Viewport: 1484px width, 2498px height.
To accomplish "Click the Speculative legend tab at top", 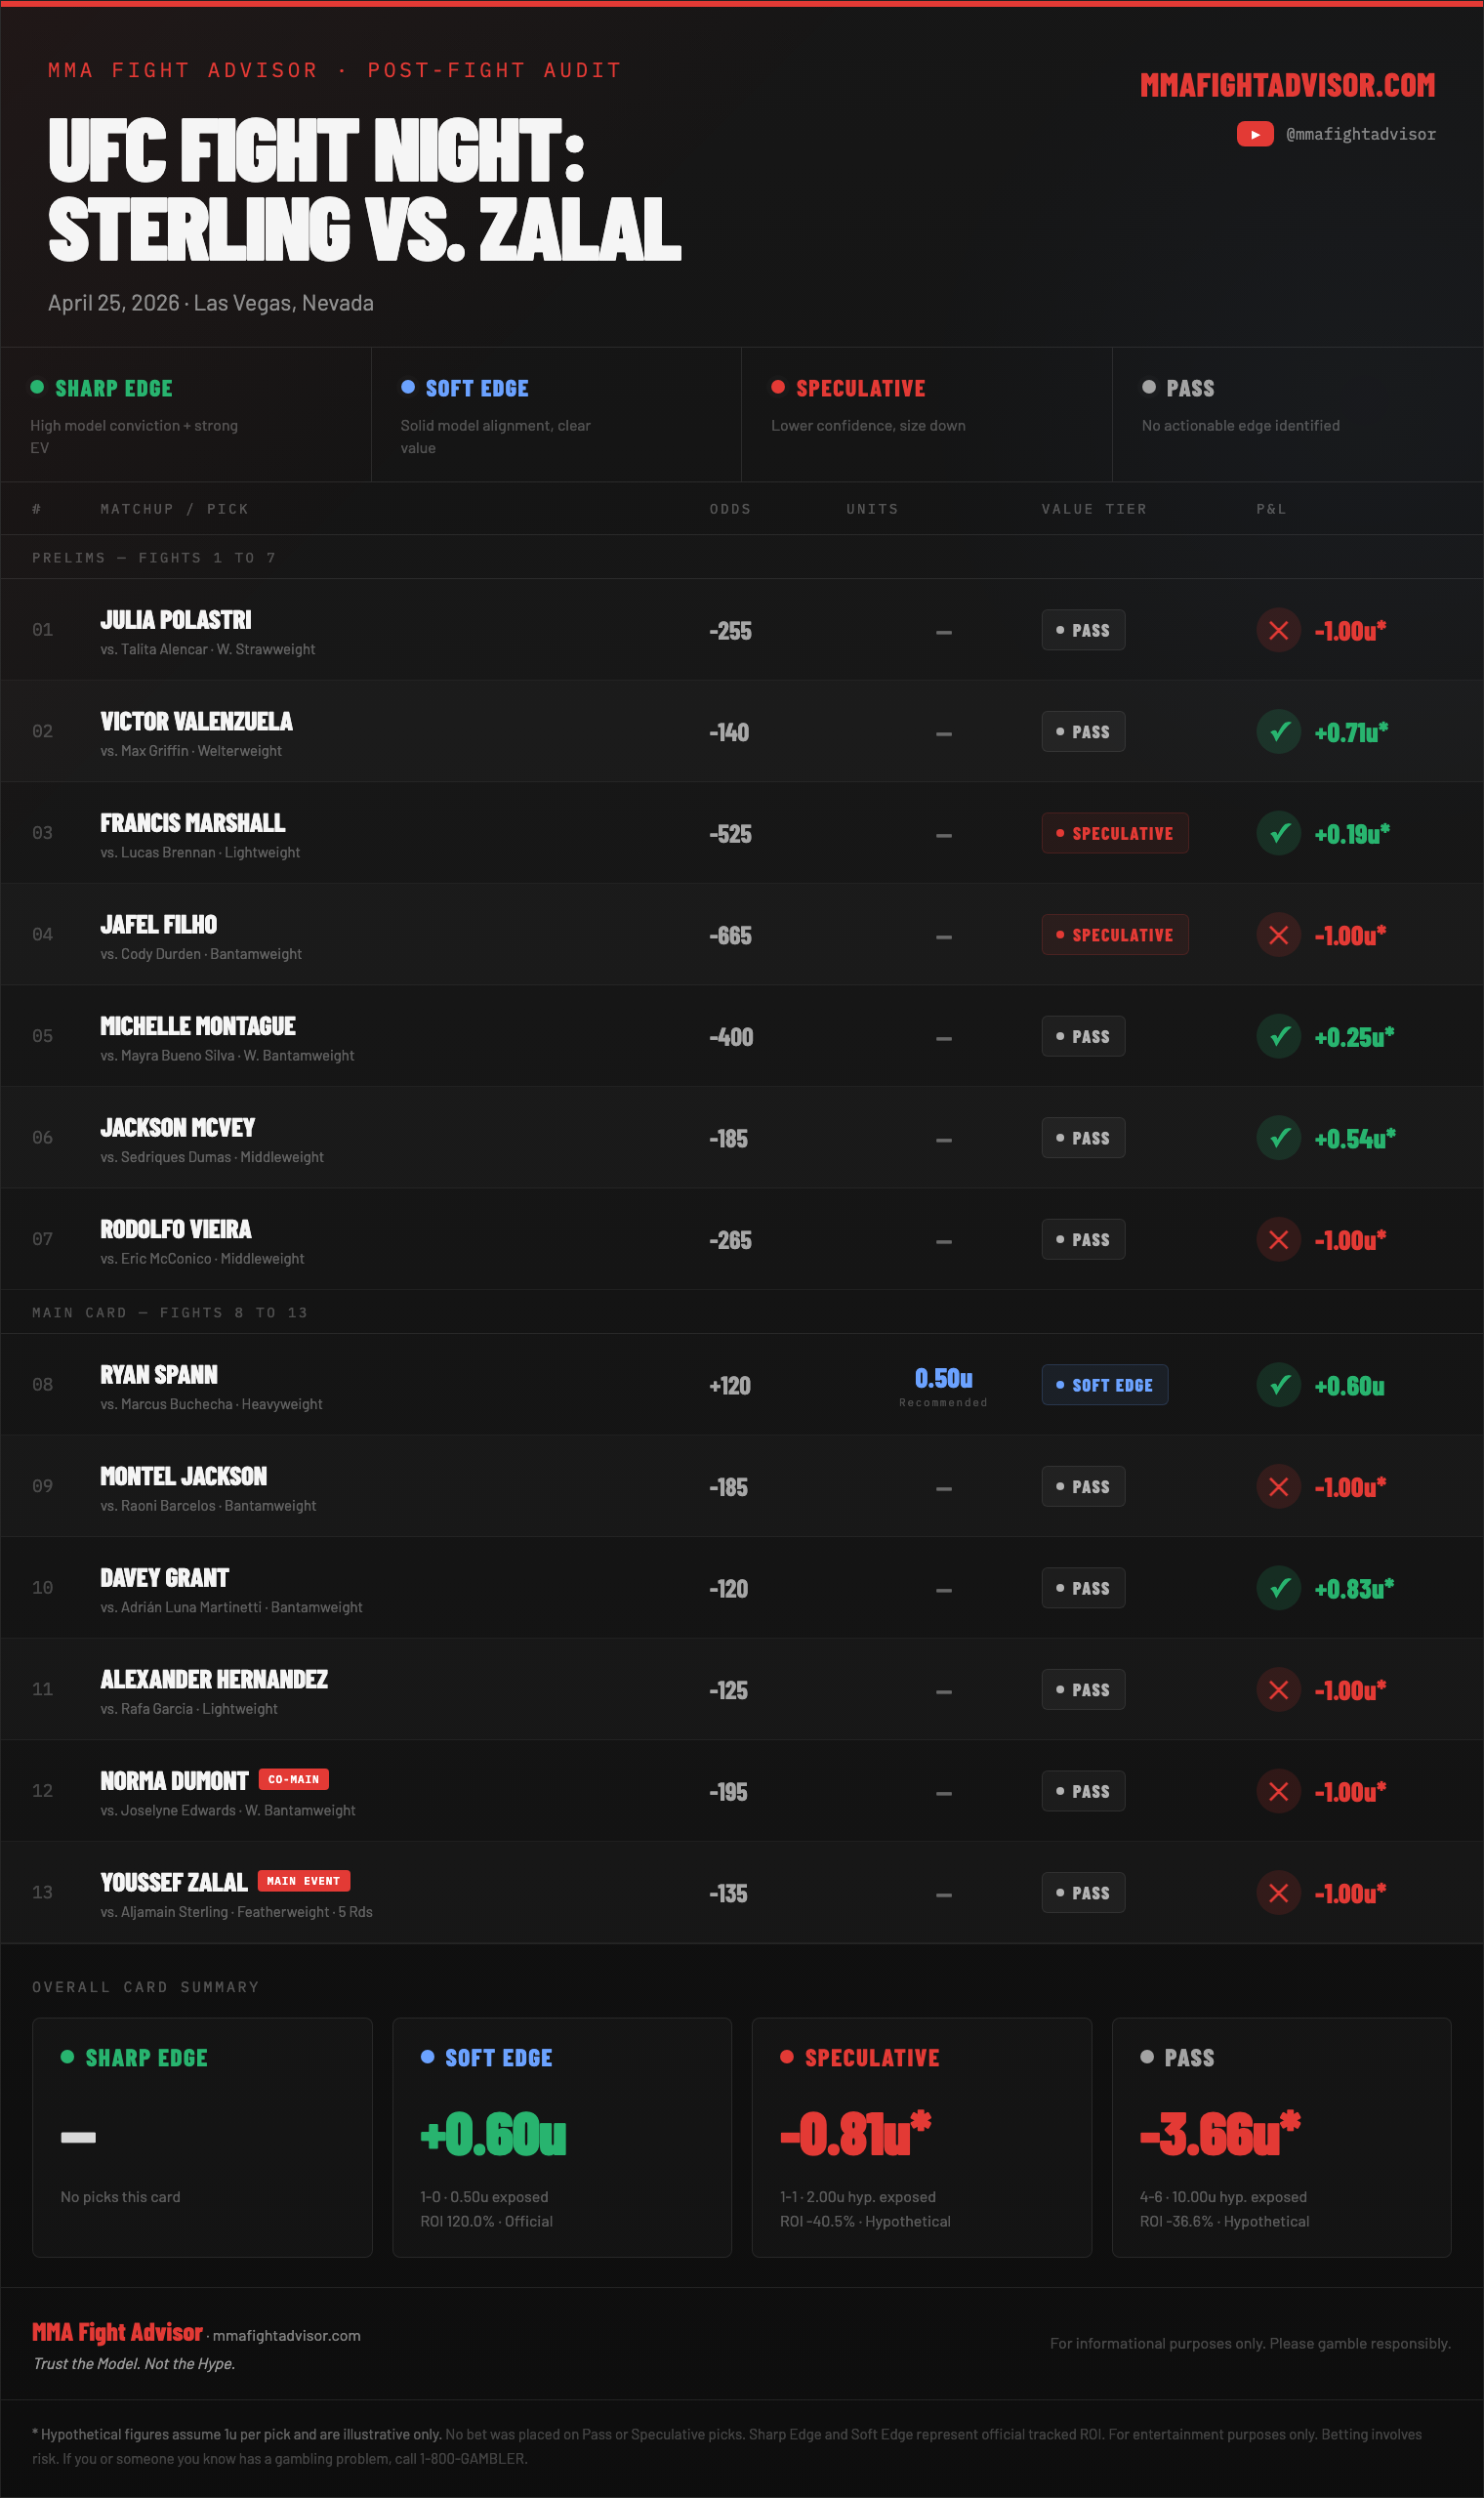I will tap(926, 414).
